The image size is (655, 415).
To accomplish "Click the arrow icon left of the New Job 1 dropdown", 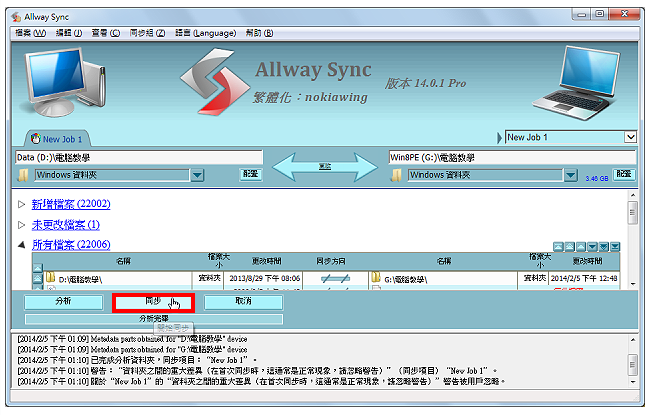I will click(x=499, y=137).
